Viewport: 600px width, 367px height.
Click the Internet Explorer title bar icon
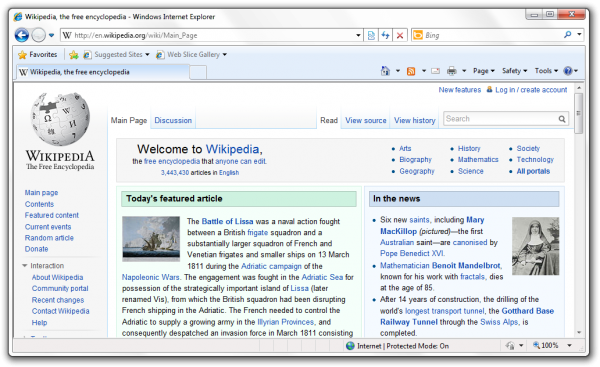coord(18,17)
